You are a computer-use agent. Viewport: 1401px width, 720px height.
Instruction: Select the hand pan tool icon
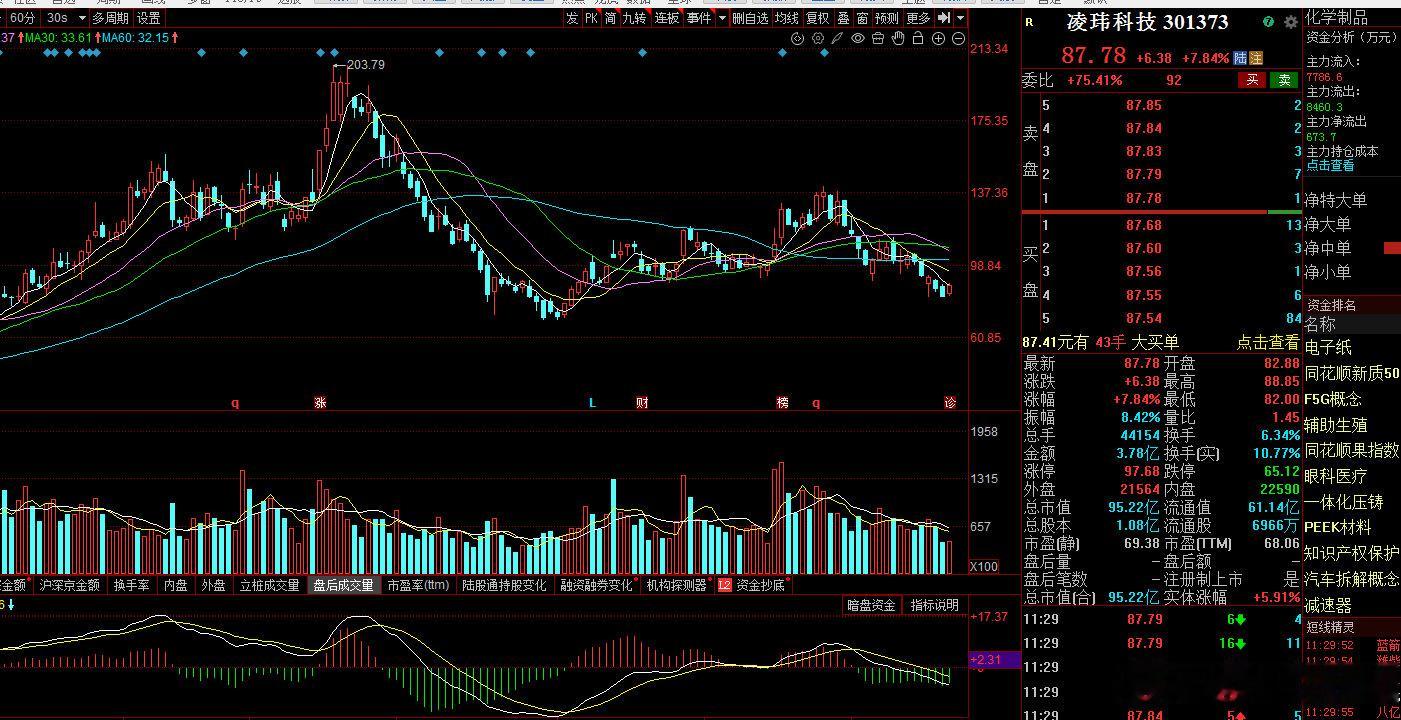[x=898, y=38]
